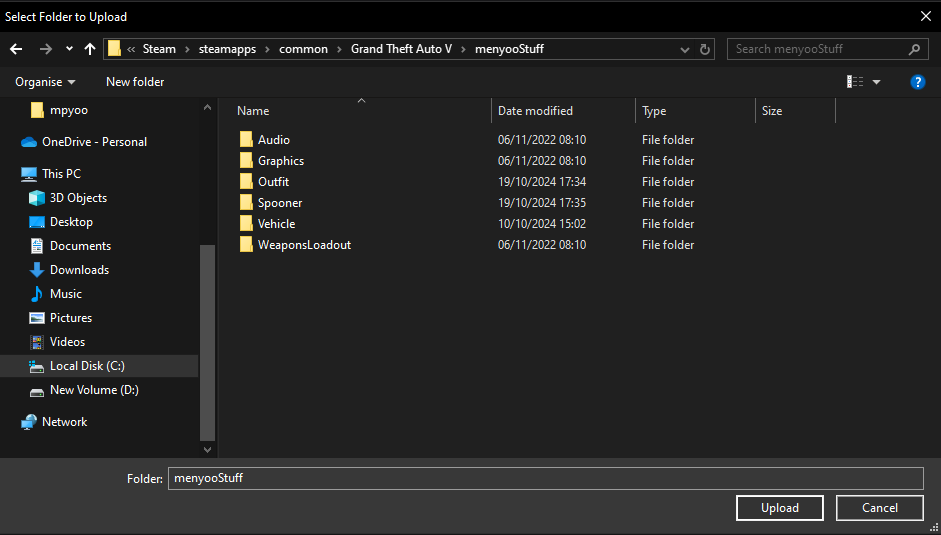Click menyooStuff in the address bar
941x535 pixels.
(x=510, y=49)
